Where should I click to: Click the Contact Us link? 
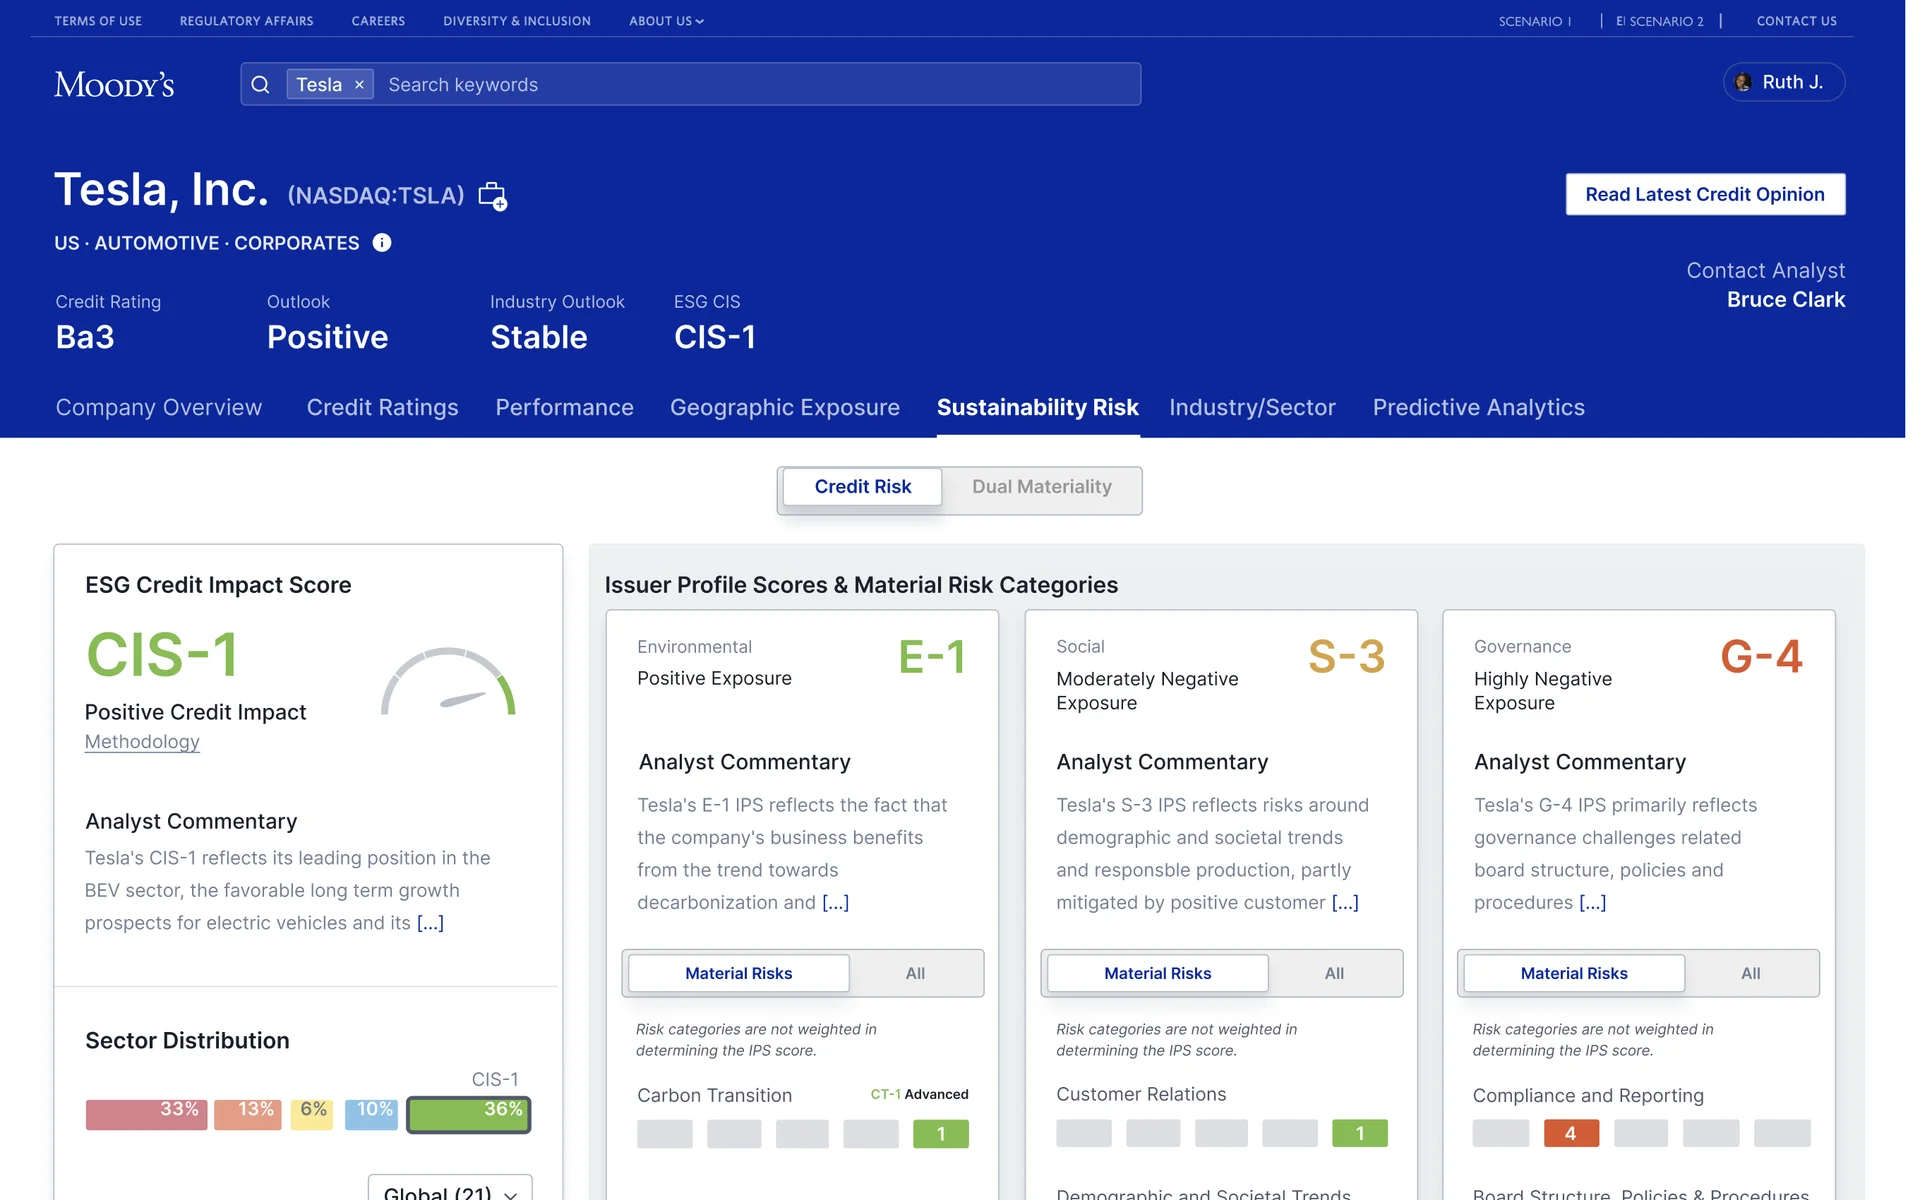coord(1796,21)
